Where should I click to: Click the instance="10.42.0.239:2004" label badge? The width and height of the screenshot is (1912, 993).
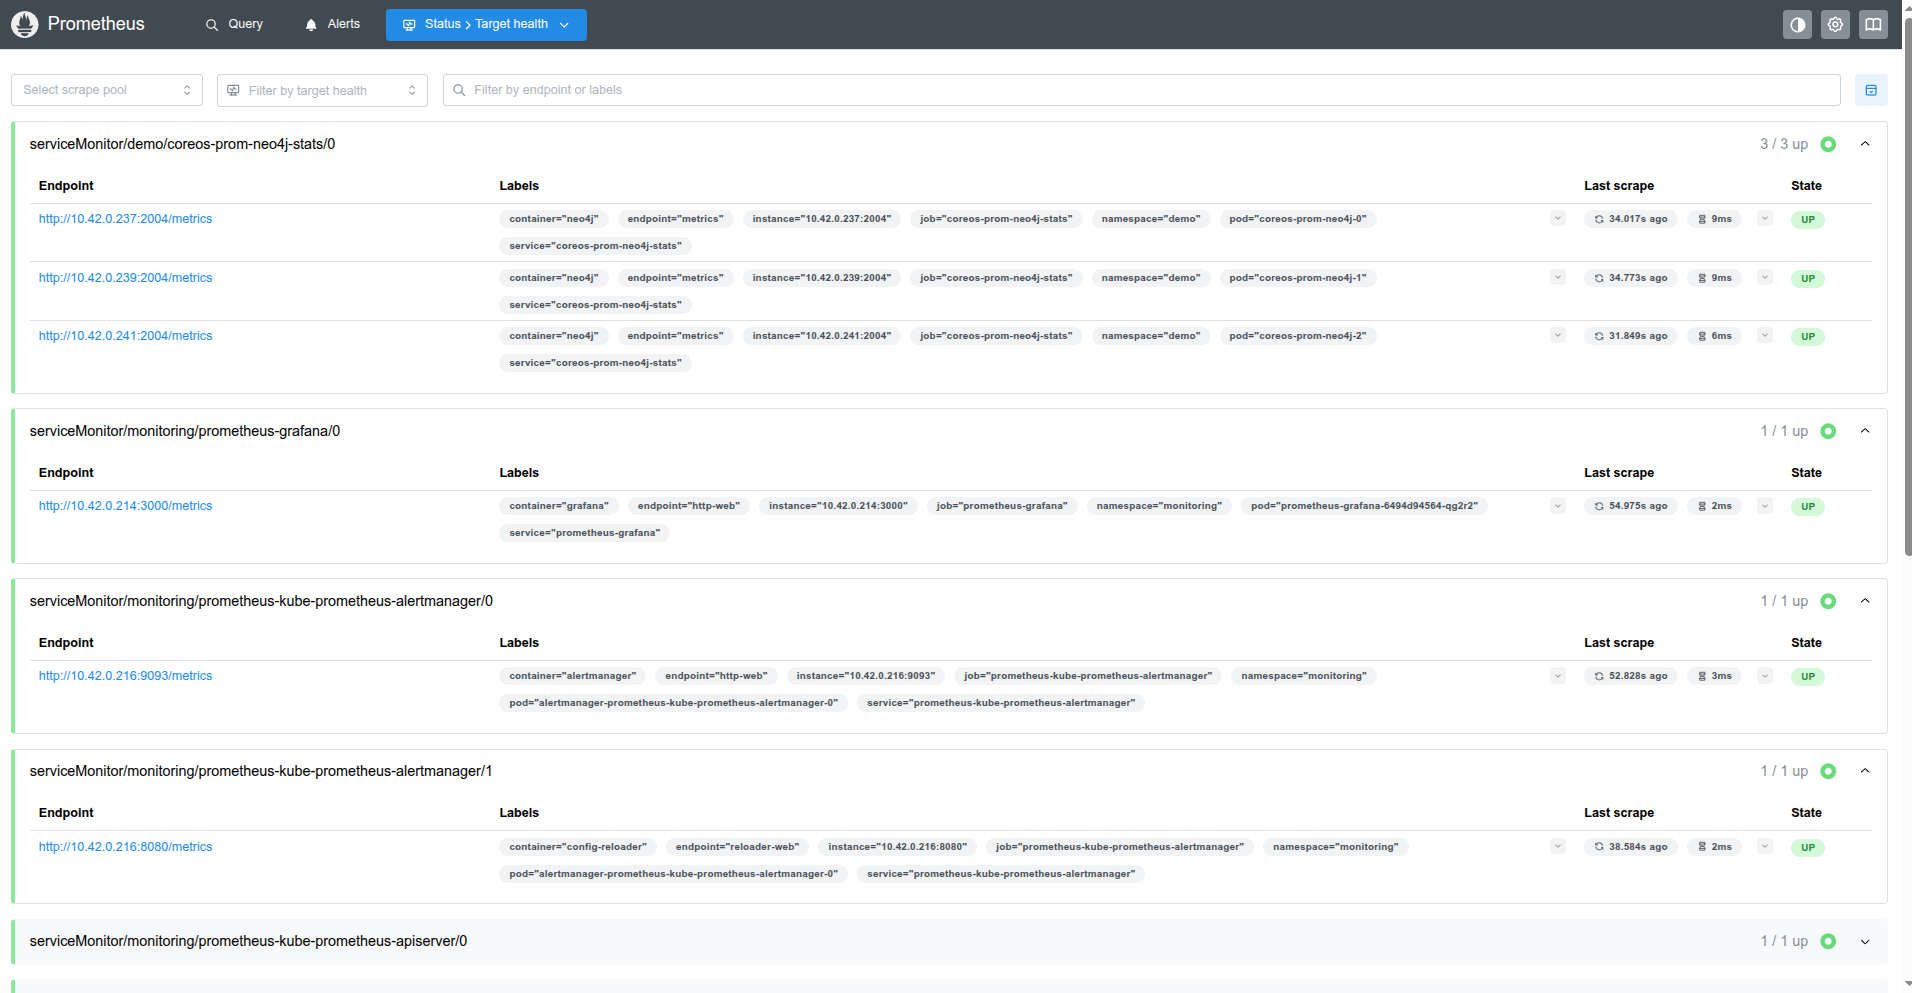(x=822, y=278)
